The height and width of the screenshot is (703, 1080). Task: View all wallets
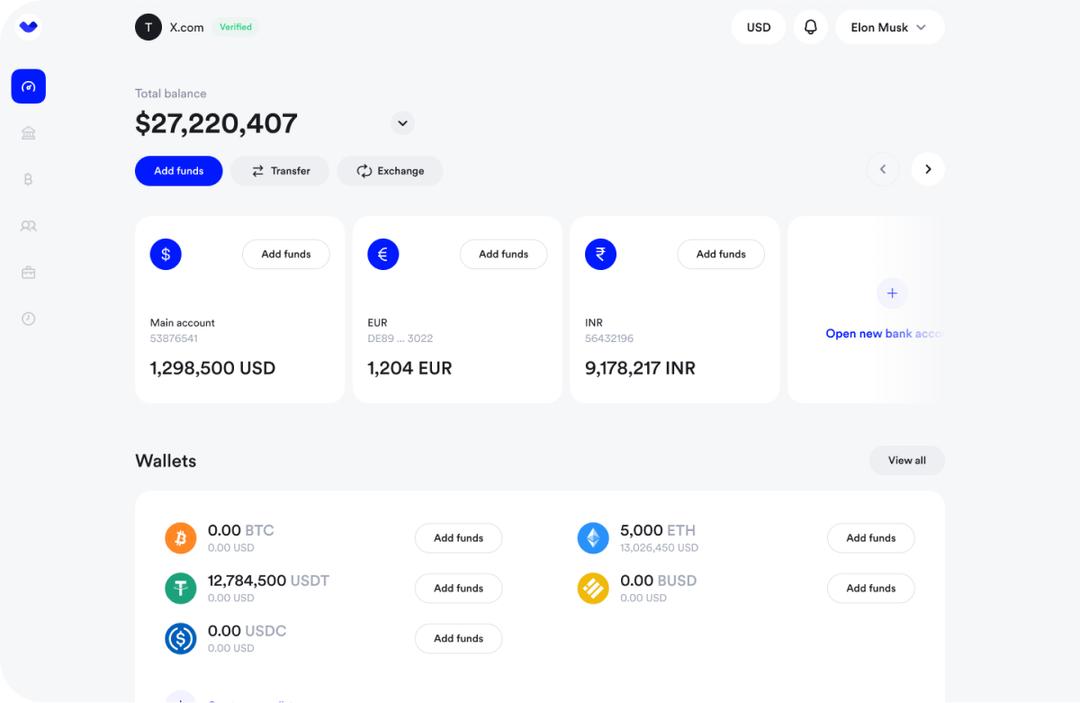point(906,460)
